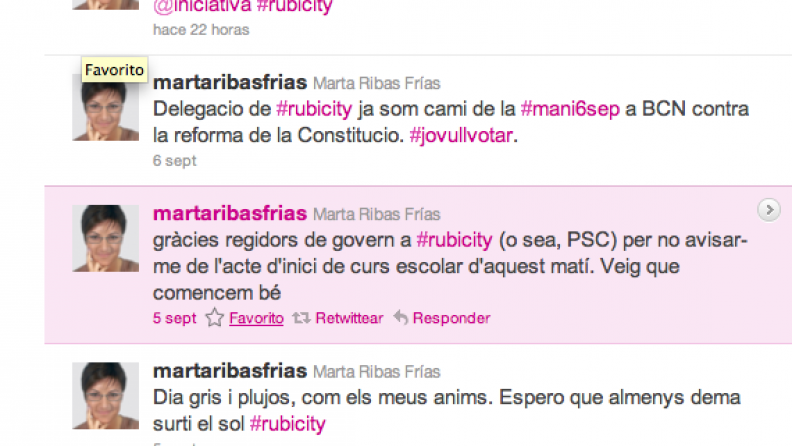This screenshot has height=446, width=792.
Task: Click #rubicity hashtag in gràcies regidors tweet
Action: click(454, 240)
